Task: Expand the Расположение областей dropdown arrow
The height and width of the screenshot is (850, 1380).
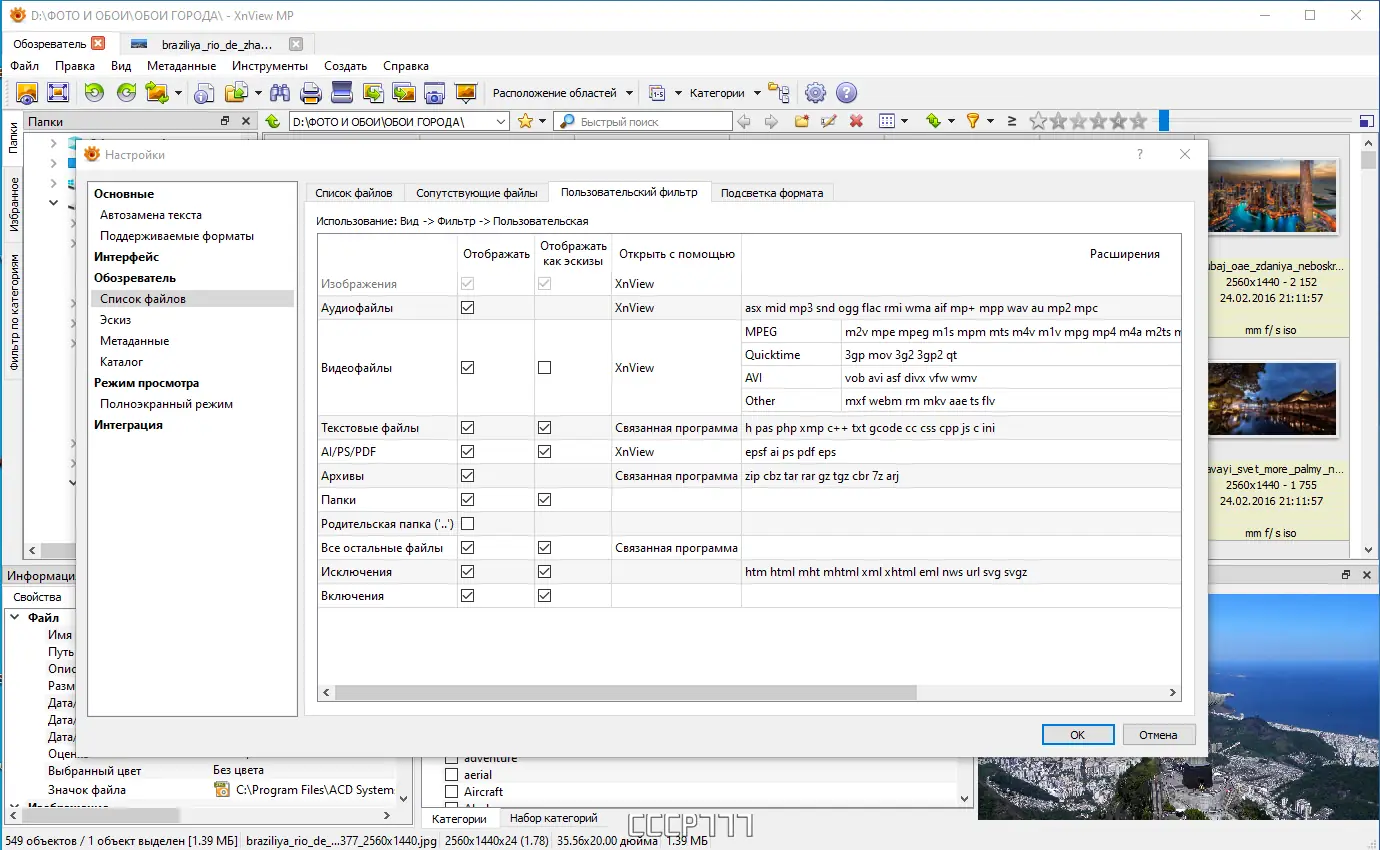Action: (629, 93)
